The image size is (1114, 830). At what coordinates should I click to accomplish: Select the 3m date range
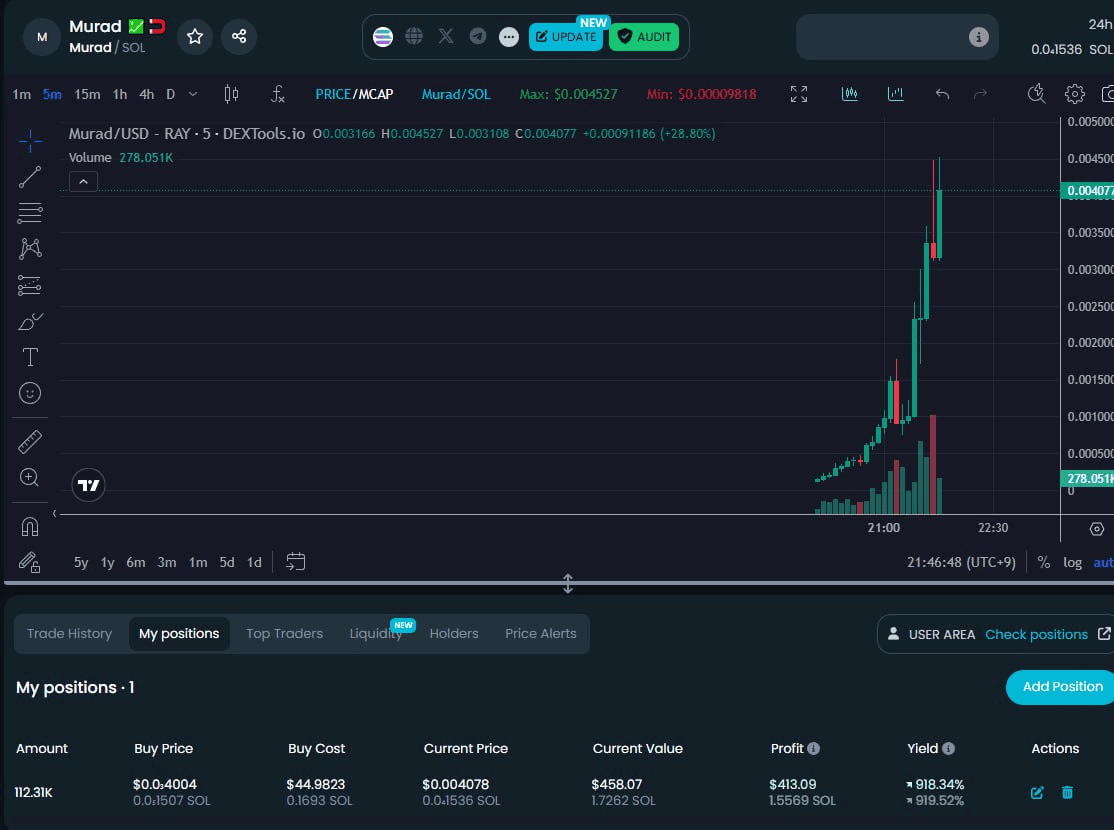click(167, 562)
